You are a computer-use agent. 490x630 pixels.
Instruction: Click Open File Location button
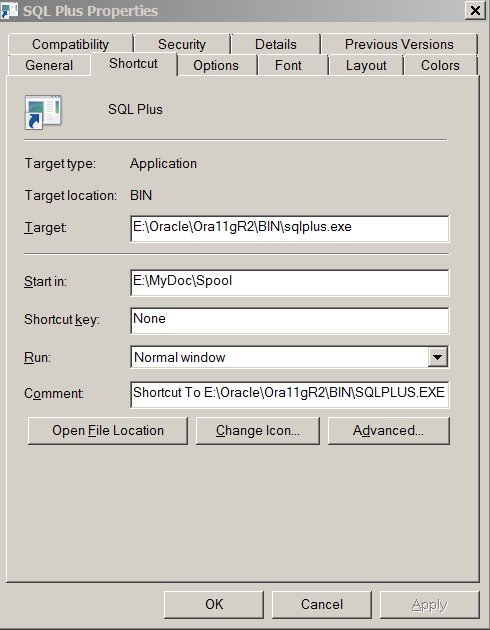tap(108, 431)
